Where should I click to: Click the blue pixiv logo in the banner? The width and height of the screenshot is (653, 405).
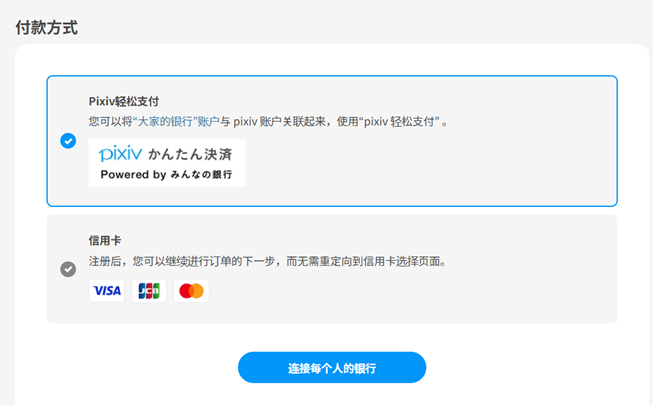[x=120, y=154]
